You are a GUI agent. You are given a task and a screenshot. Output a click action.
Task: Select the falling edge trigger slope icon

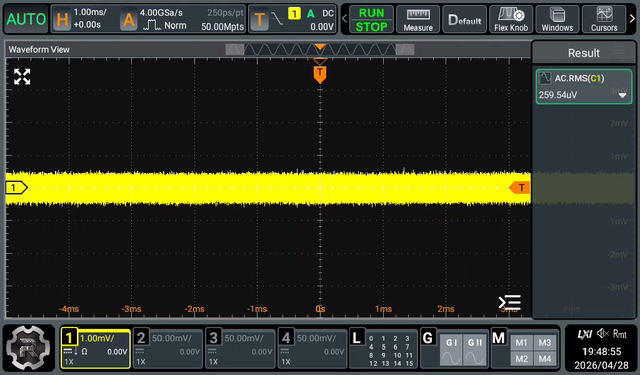[277, 19]
